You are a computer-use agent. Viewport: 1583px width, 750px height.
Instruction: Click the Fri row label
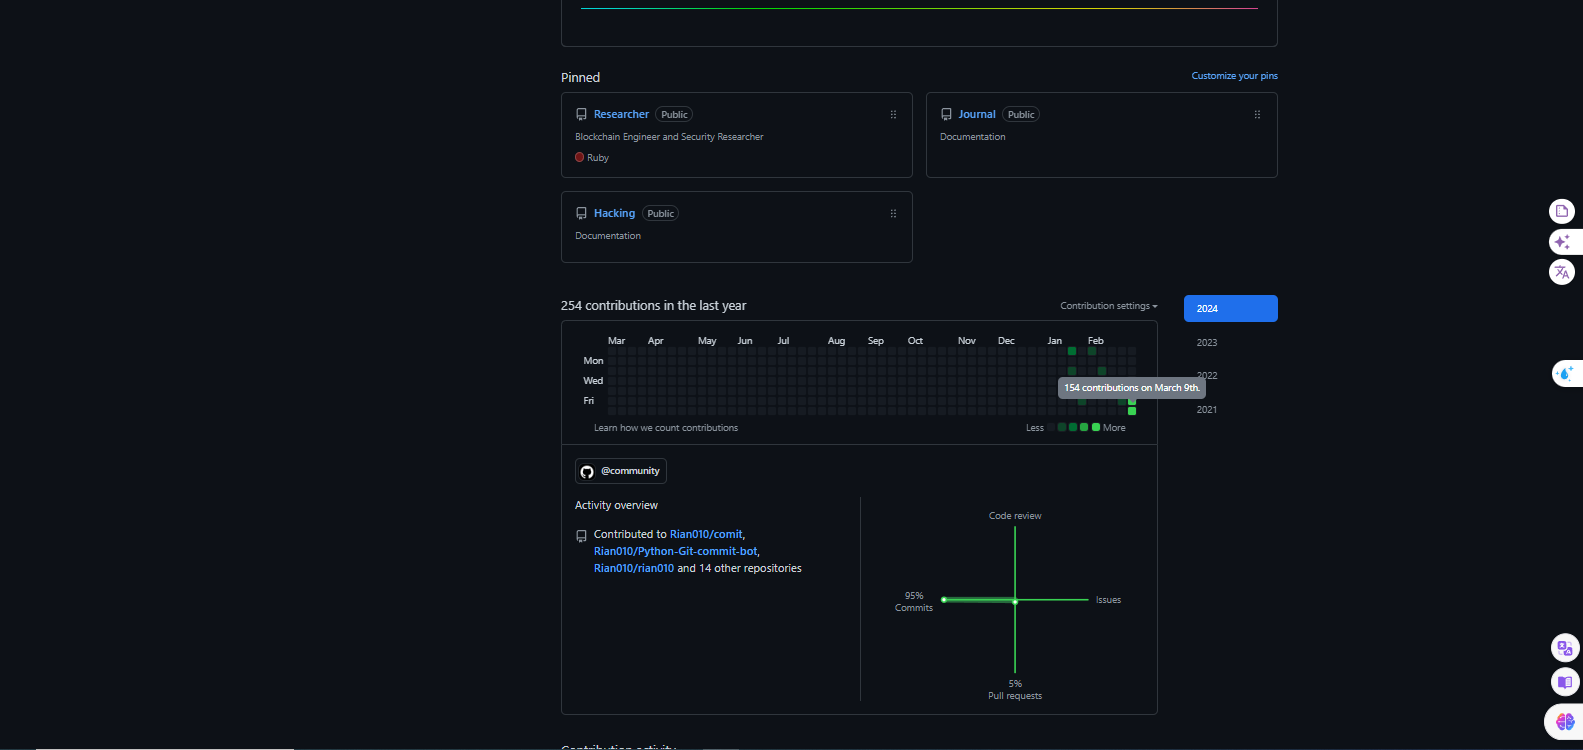click(x=589, y=401)
